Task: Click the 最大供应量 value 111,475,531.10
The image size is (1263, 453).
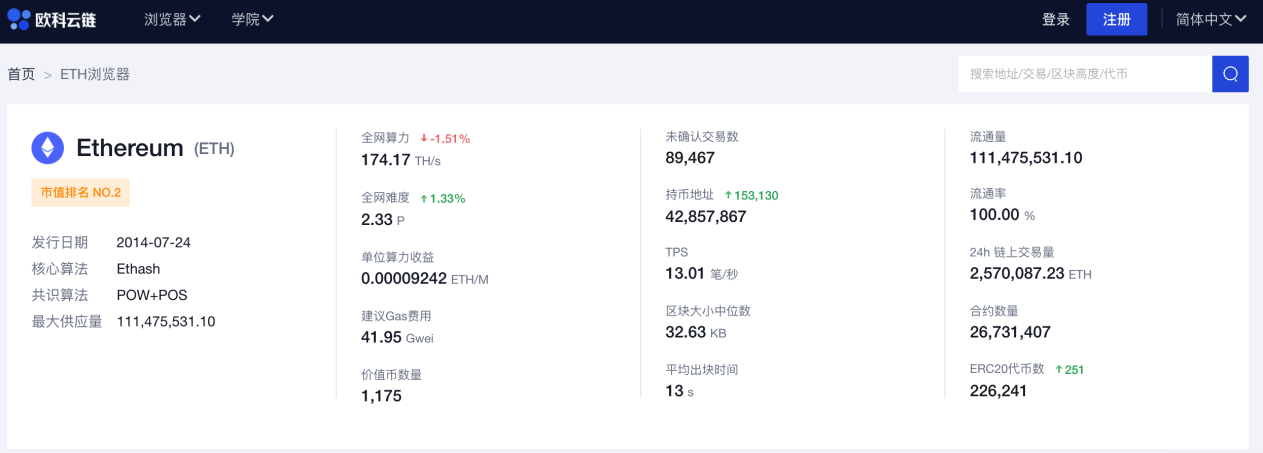Action: (x=166, y=322)
